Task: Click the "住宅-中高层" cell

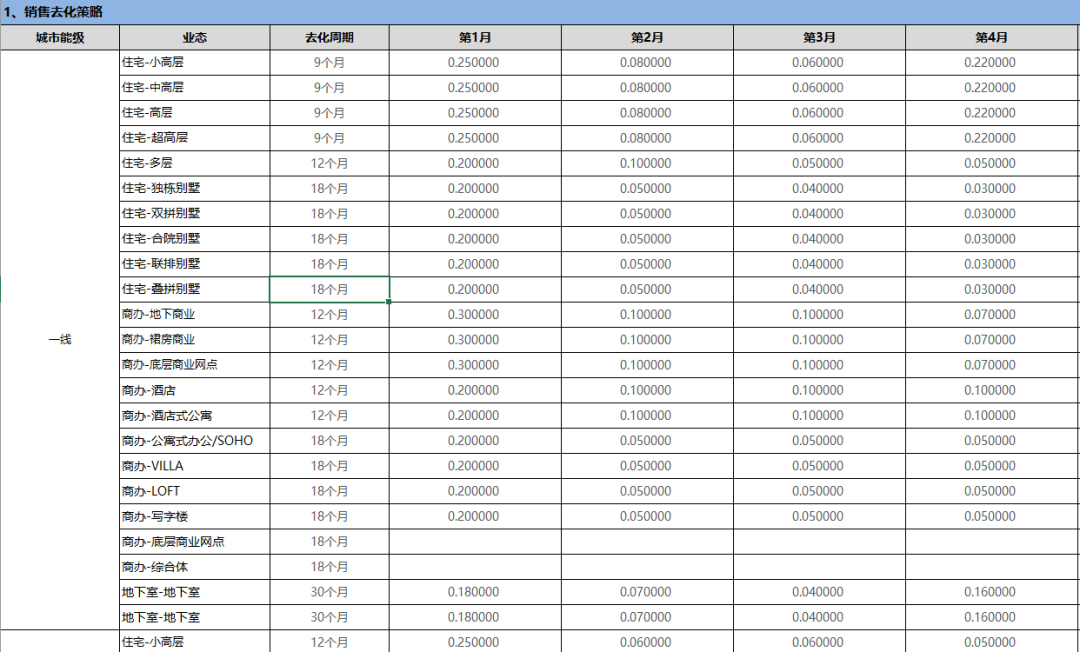Action: [195, 87]
